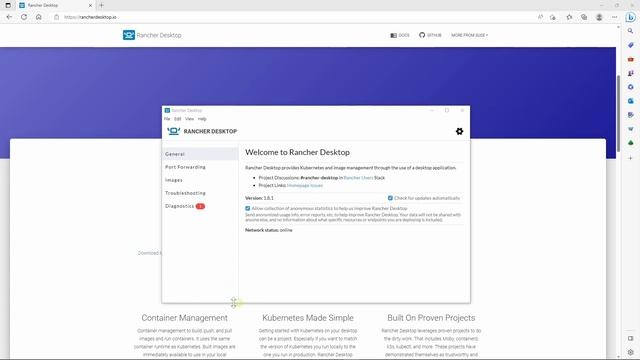Screen dimensions: 640x360
Task: Expand the More from SUSE dropdown
Action: pyautogui.click(x=469, y=35)
